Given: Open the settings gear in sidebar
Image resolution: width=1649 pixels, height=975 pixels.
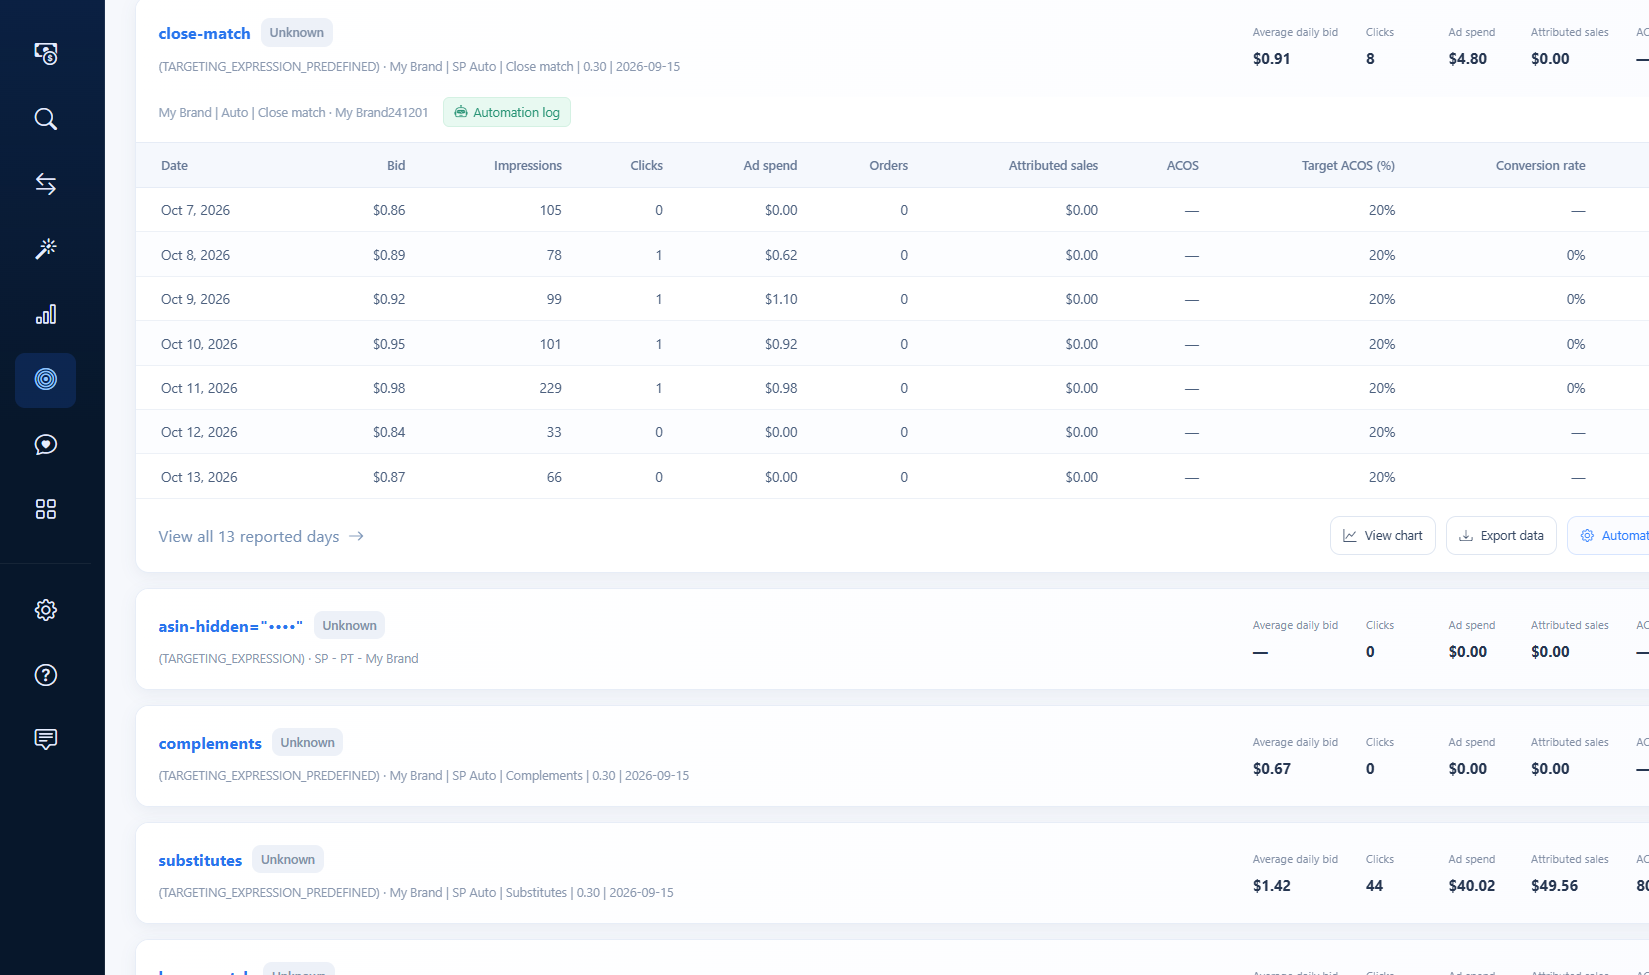Looking at the screenshot, I should pyautogui.click(x=46, y=610).
